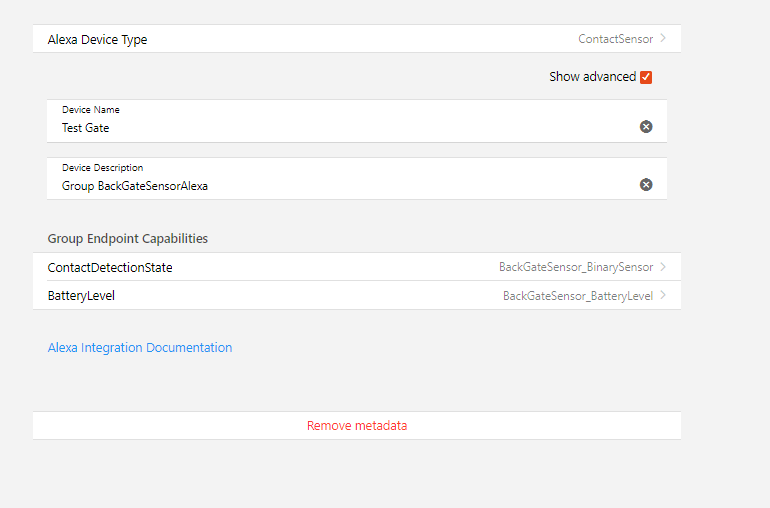Screen dimensions: 770x508
Task: Focus the Test Gate name input
Action: (300, 128)
